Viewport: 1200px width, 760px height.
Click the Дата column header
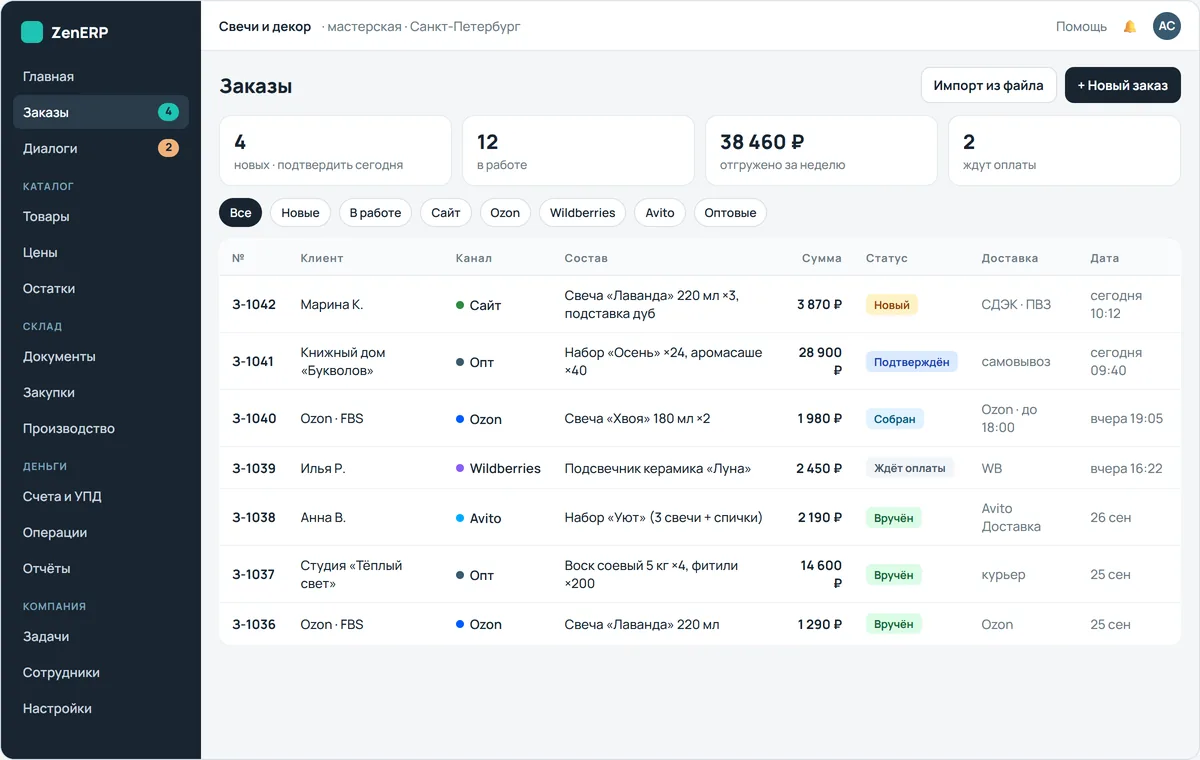click(1105, 258)
